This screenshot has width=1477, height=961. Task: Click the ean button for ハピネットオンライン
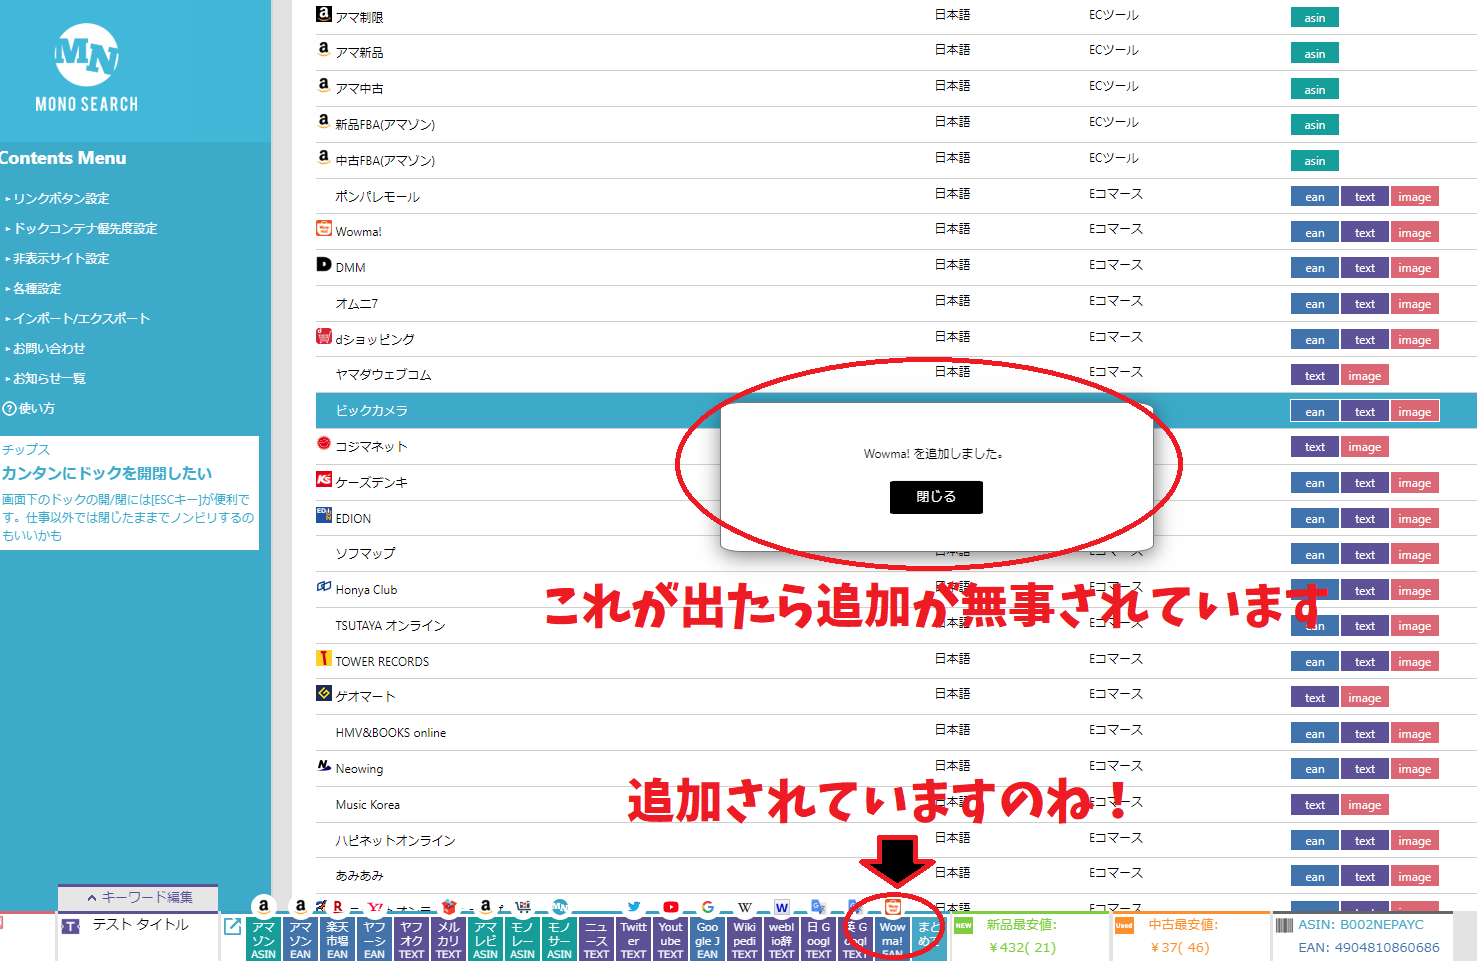coord(1314,841)
